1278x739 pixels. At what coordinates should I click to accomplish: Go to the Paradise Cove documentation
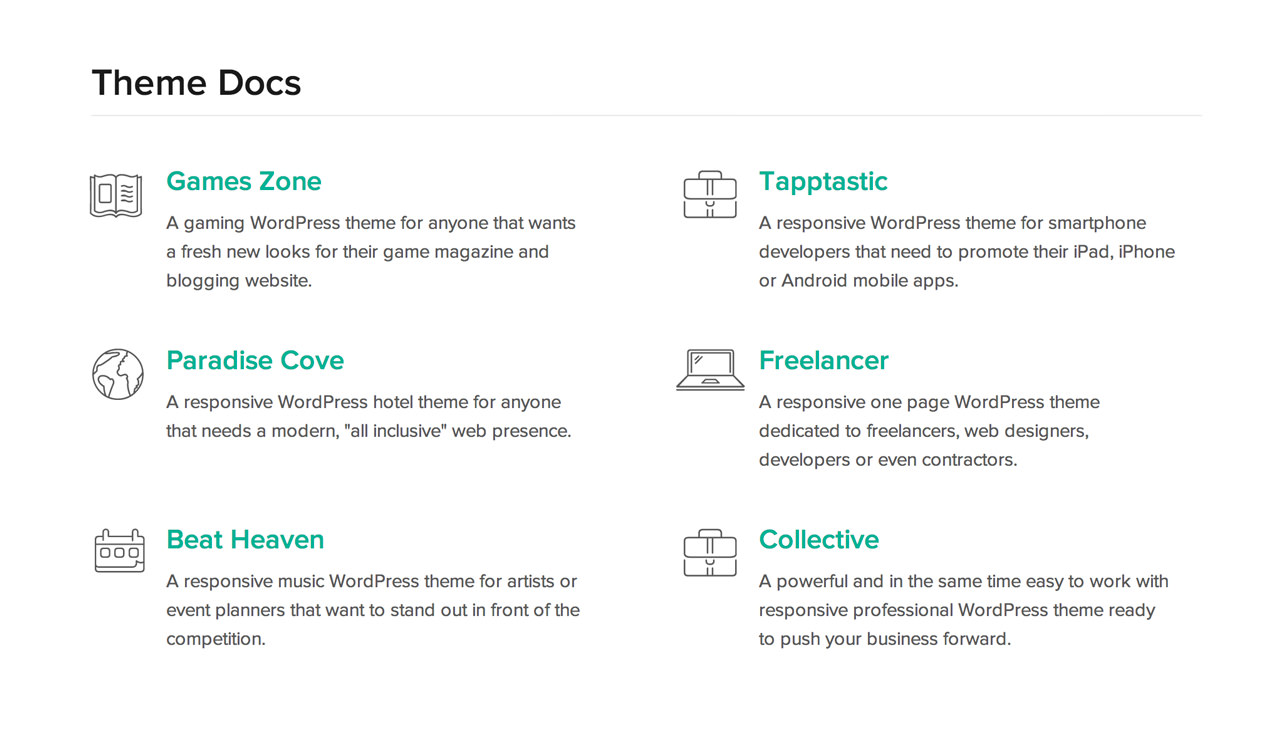coord(255,360)
